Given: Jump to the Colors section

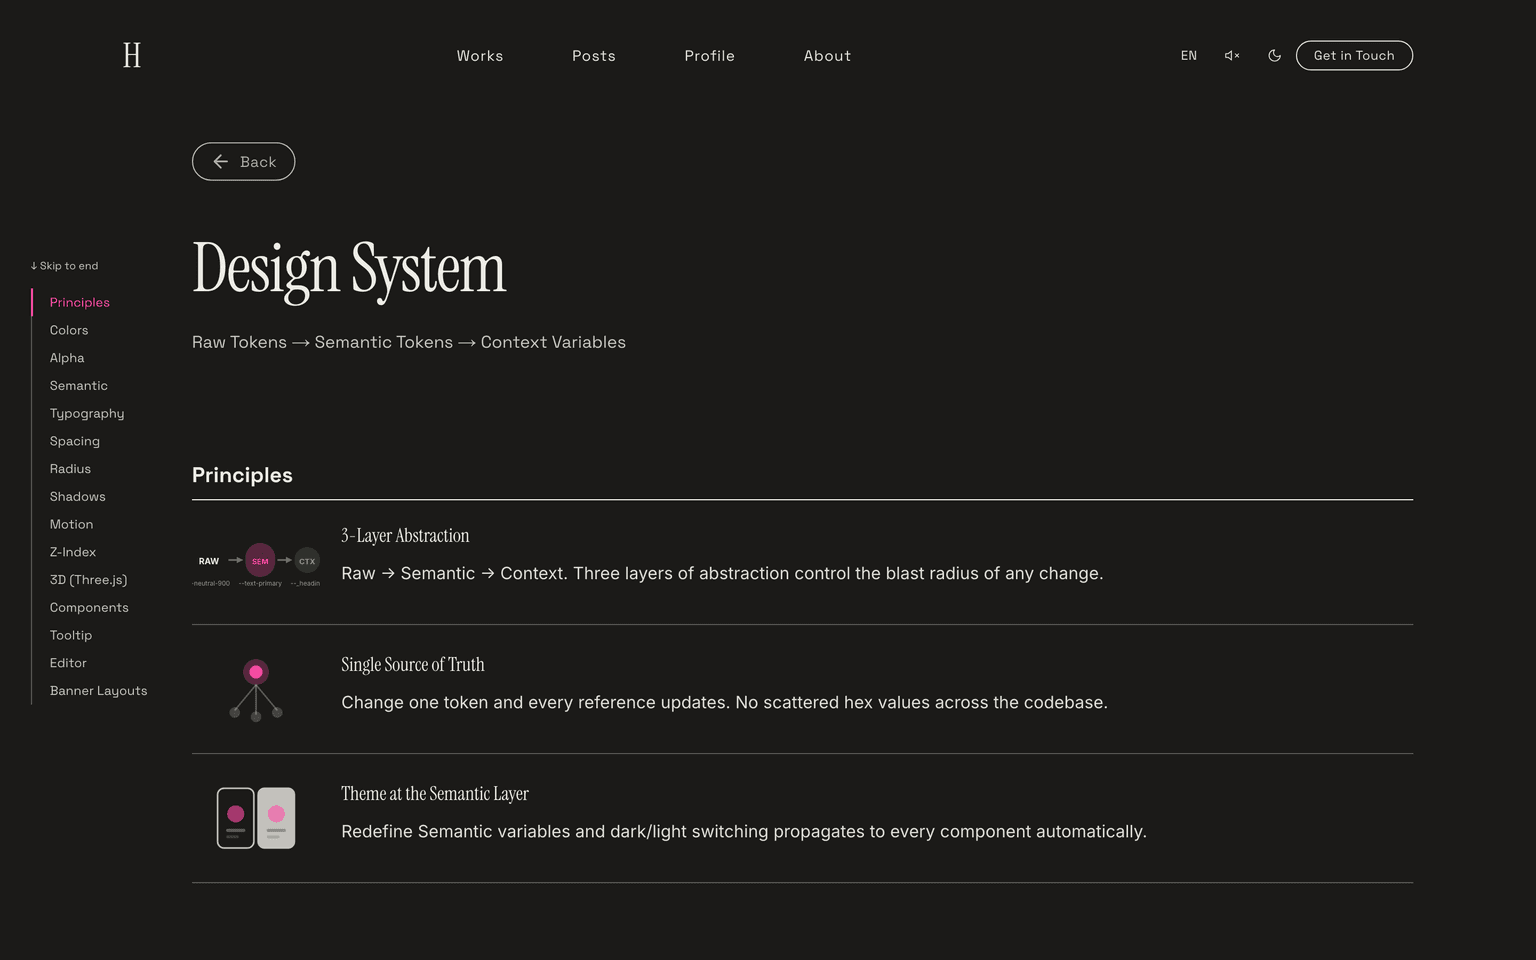Looking at the screenshot, I should click(69, 331).
